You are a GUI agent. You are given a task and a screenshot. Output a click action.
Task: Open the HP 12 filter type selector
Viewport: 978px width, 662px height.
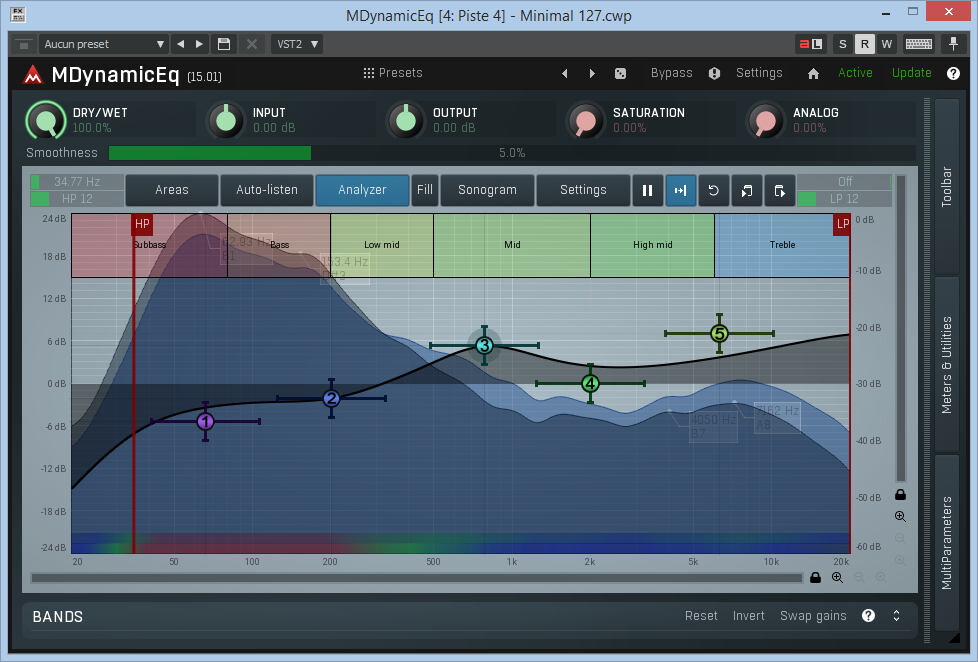point(77,198)
